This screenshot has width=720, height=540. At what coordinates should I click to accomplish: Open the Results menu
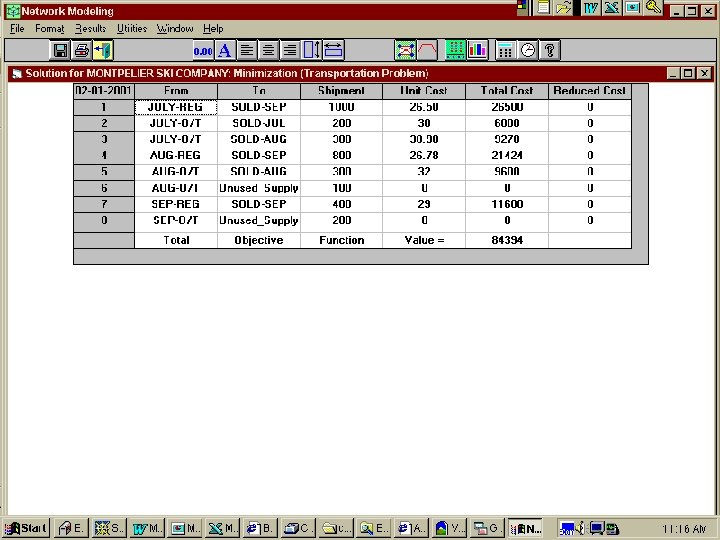(x=90, y=28)
